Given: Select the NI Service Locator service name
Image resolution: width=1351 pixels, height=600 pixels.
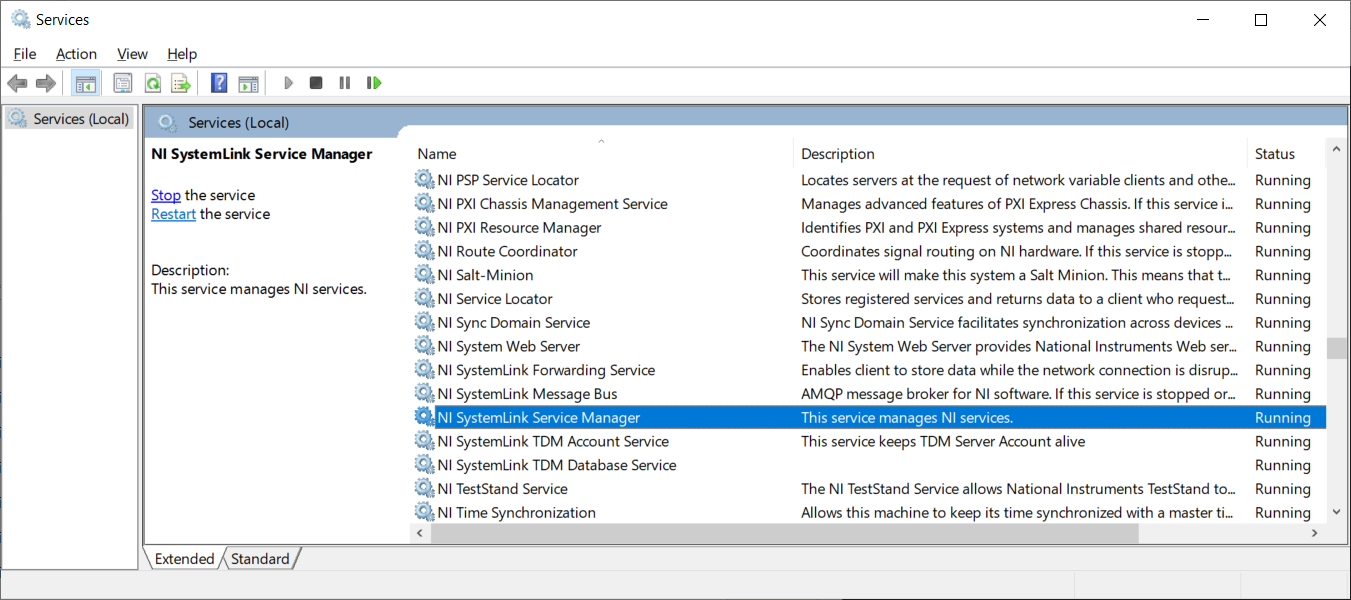Looking at the screenshot, I should point(495,299).
